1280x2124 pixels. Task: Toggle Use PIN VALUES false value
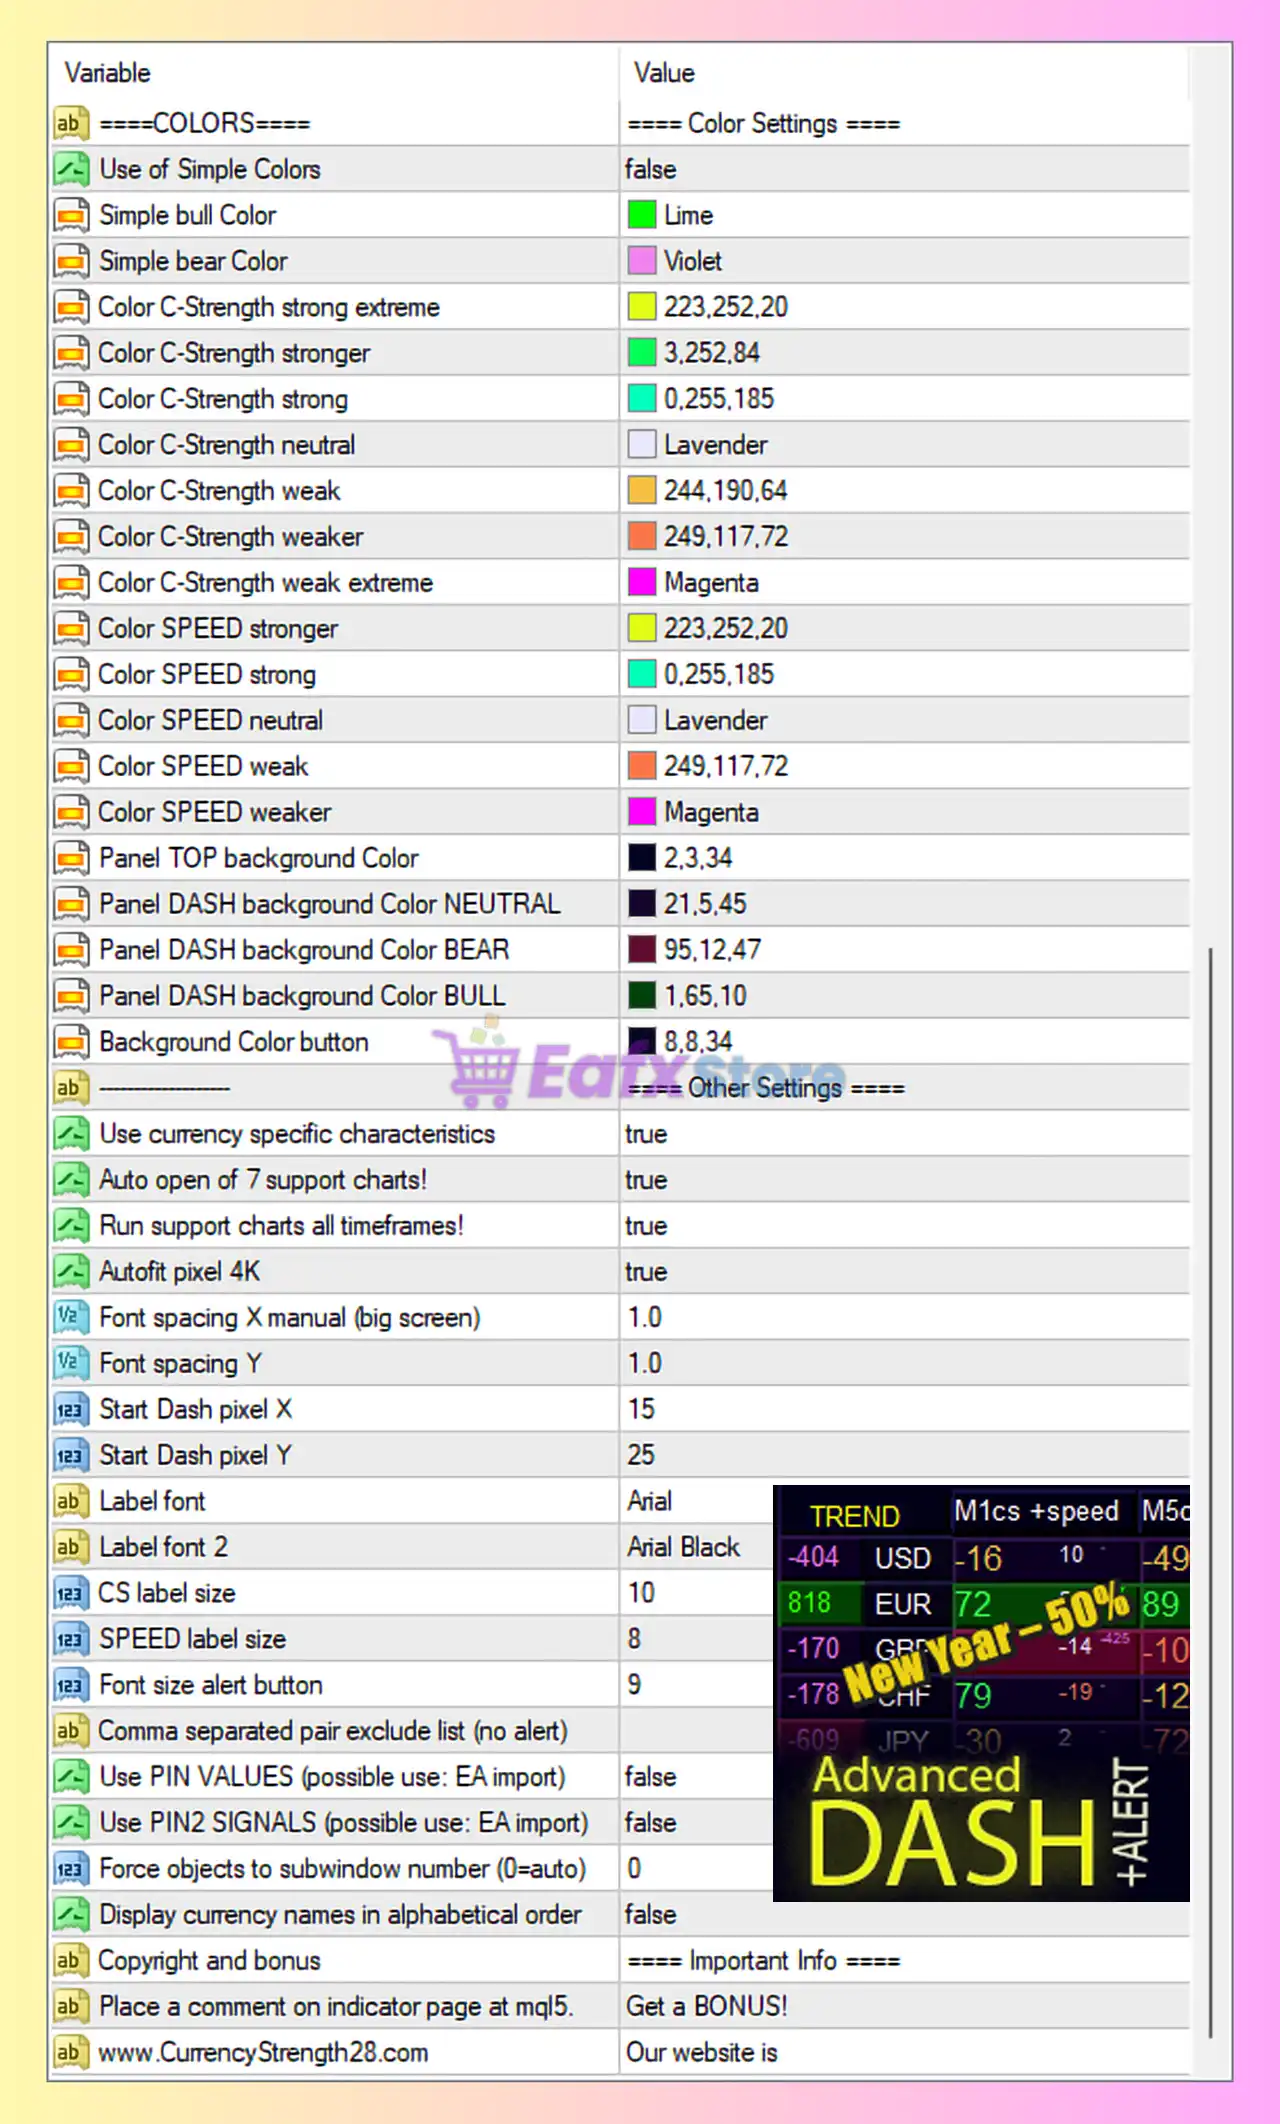click(x=650, y=1777)
